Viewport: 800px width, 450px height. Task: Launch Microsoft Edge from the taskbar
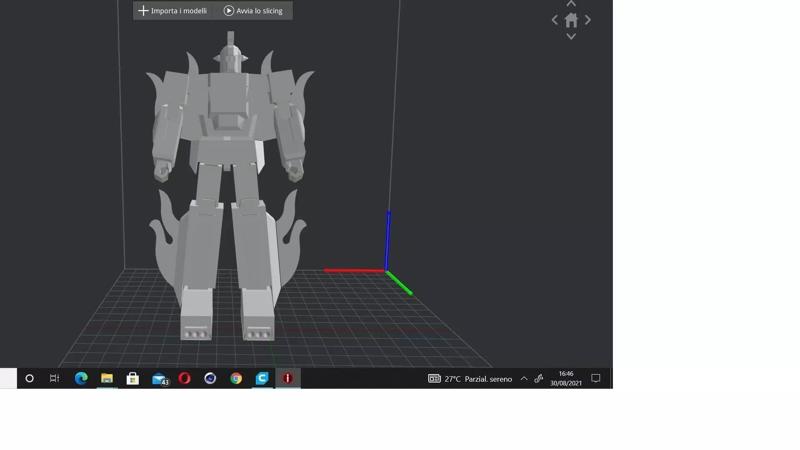81,378
